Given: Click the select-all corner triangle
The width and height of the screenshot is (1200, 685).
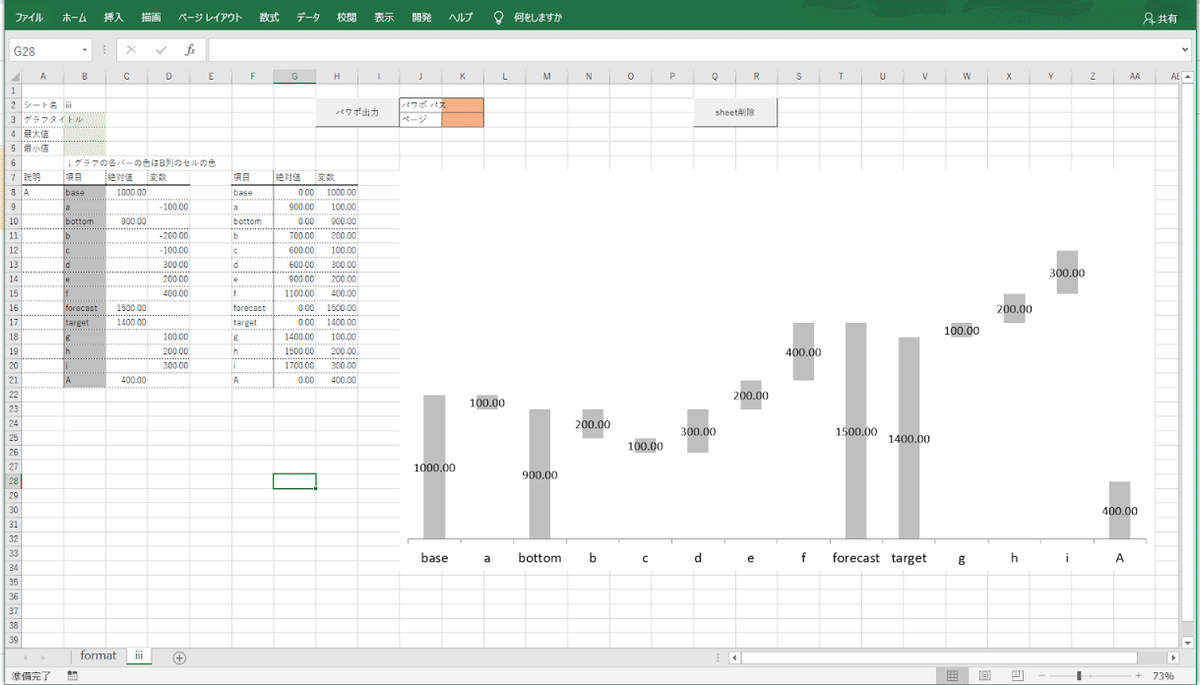Looking at the screenshot, I should [x=15, y=76].
